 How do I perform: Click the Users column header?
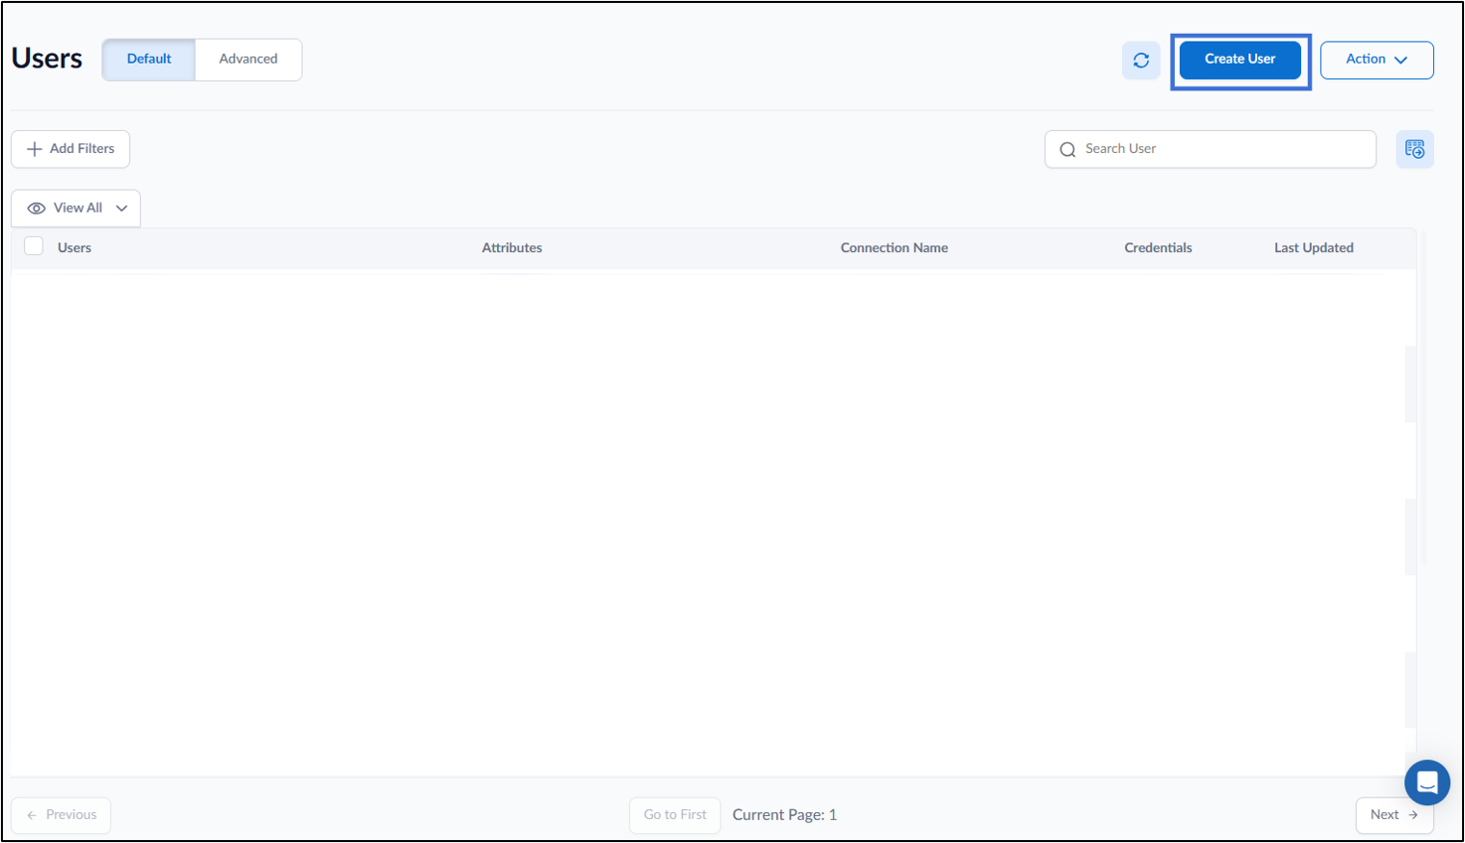click(74, 248)
